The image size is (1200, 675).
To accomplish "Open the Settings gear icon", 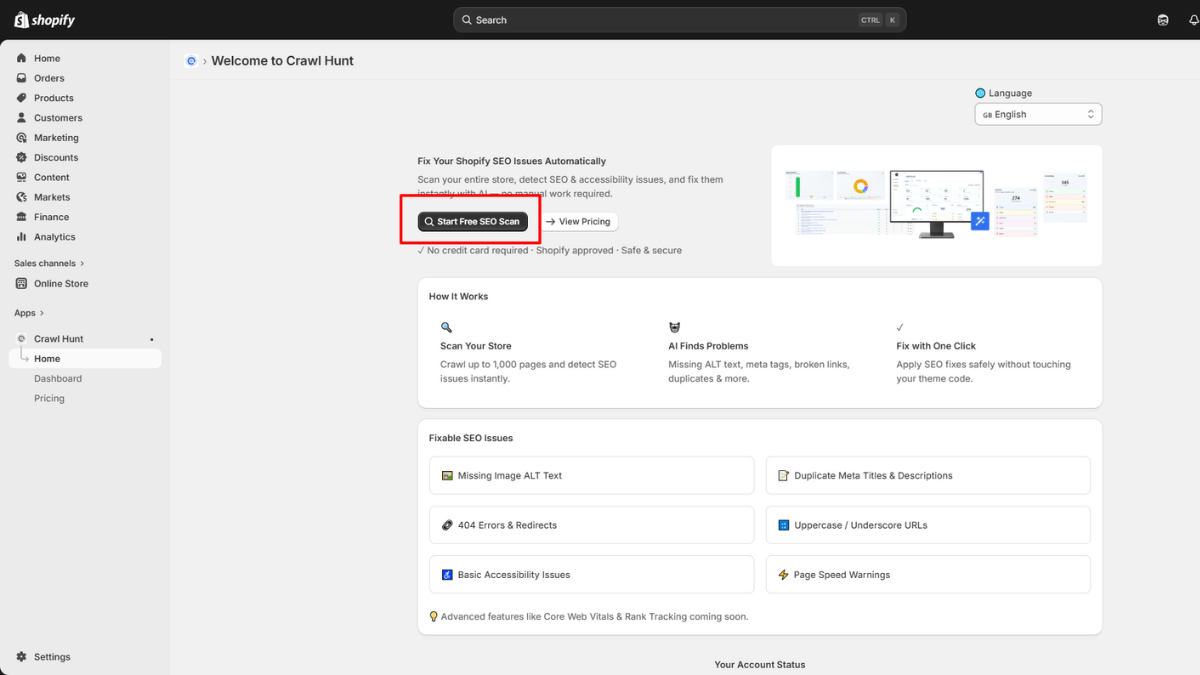I will pos(21,657).
